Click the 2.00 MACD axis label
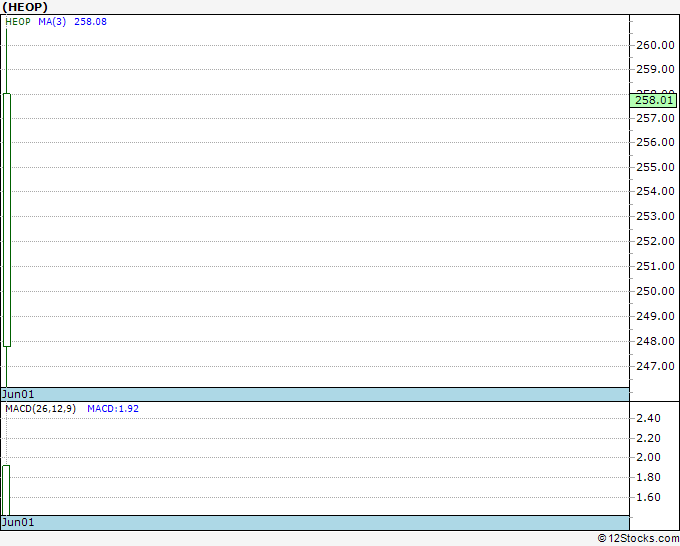This screenshot has height=546, width=680. (648, 457)
